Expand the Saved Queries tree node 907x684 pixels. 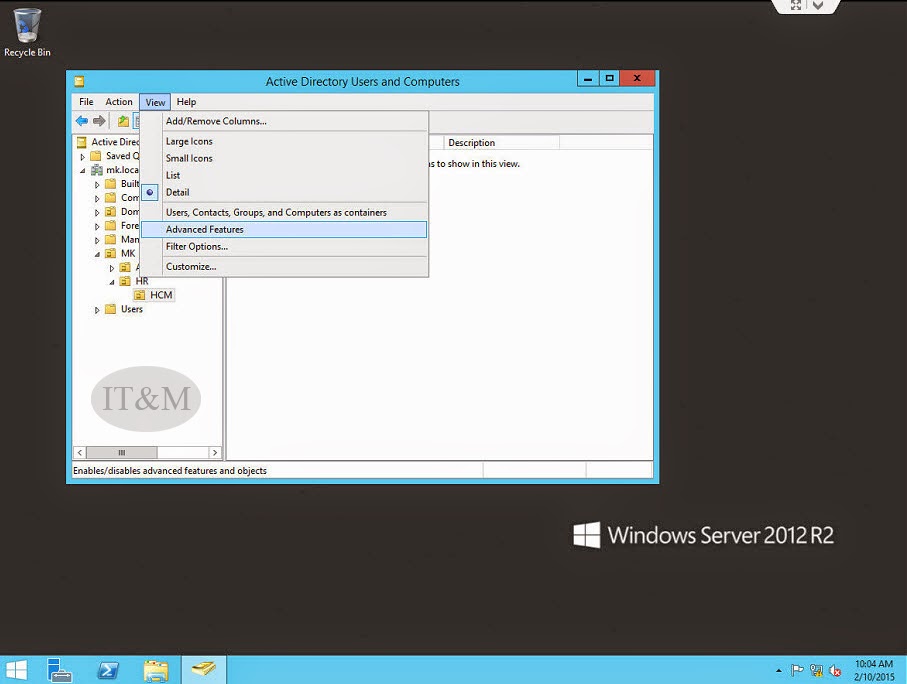[81, 156]
